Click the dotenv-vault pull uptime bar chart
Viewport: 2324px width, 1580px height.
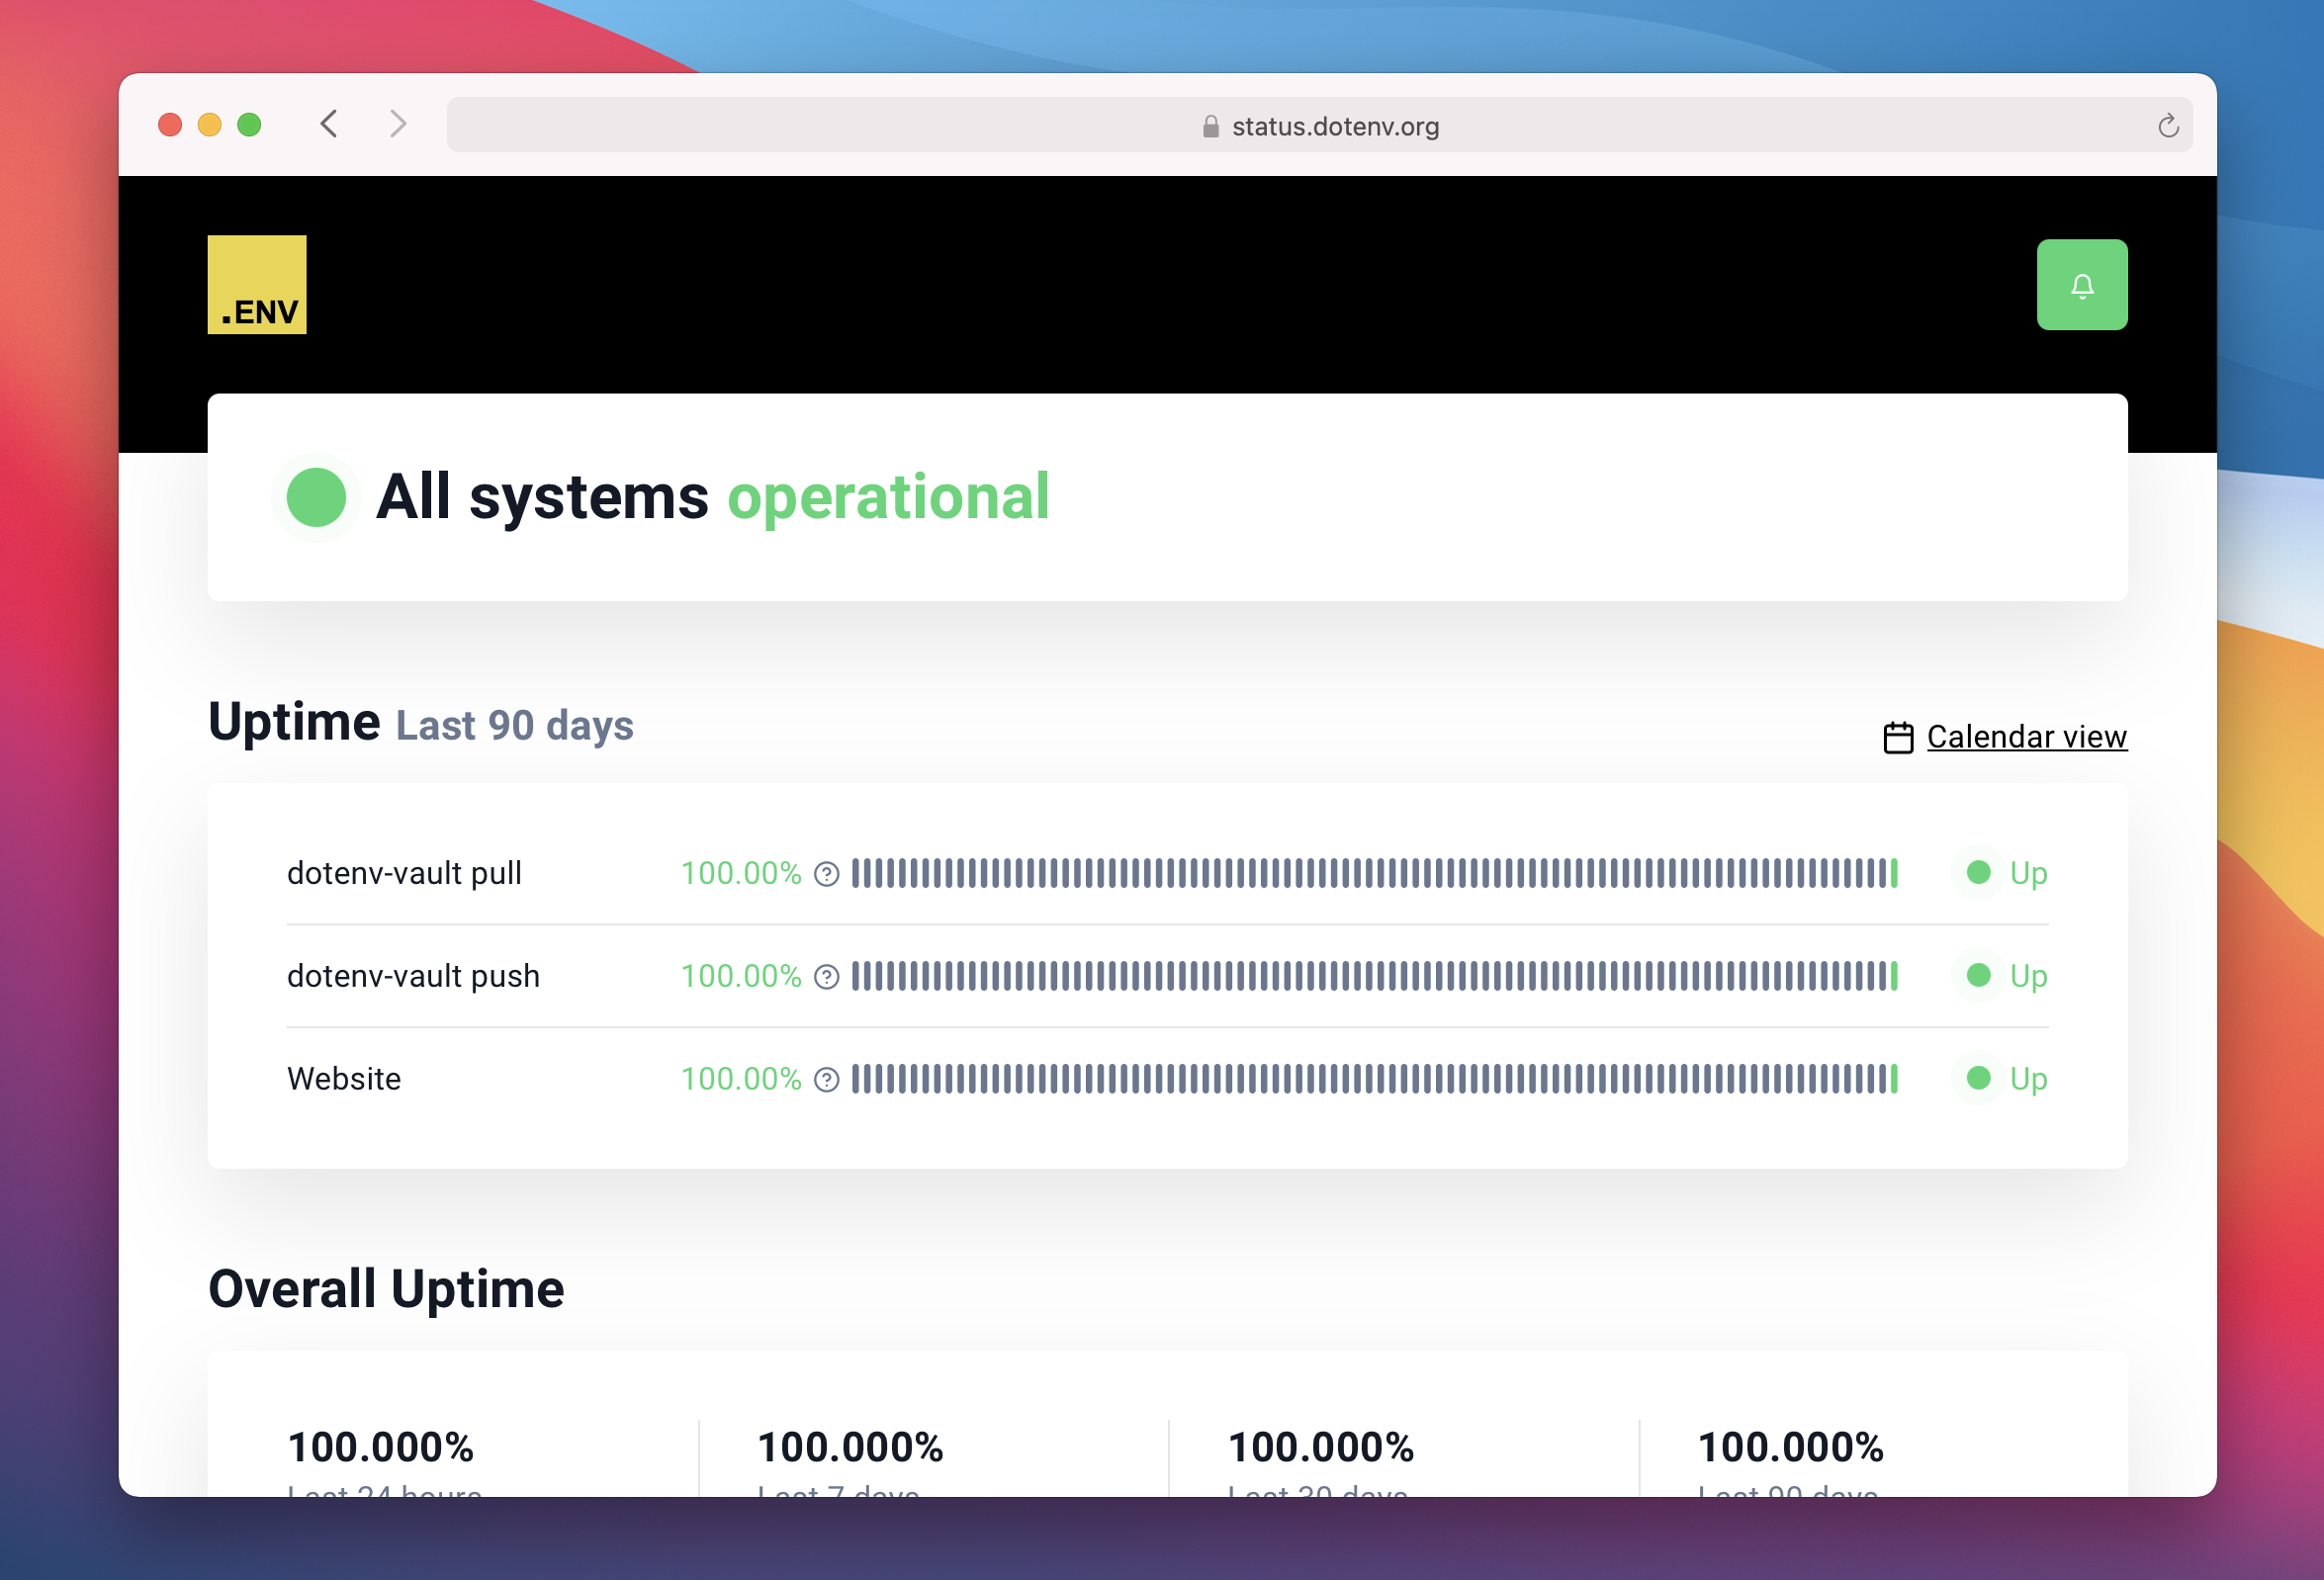click(x=1375, y=873)
